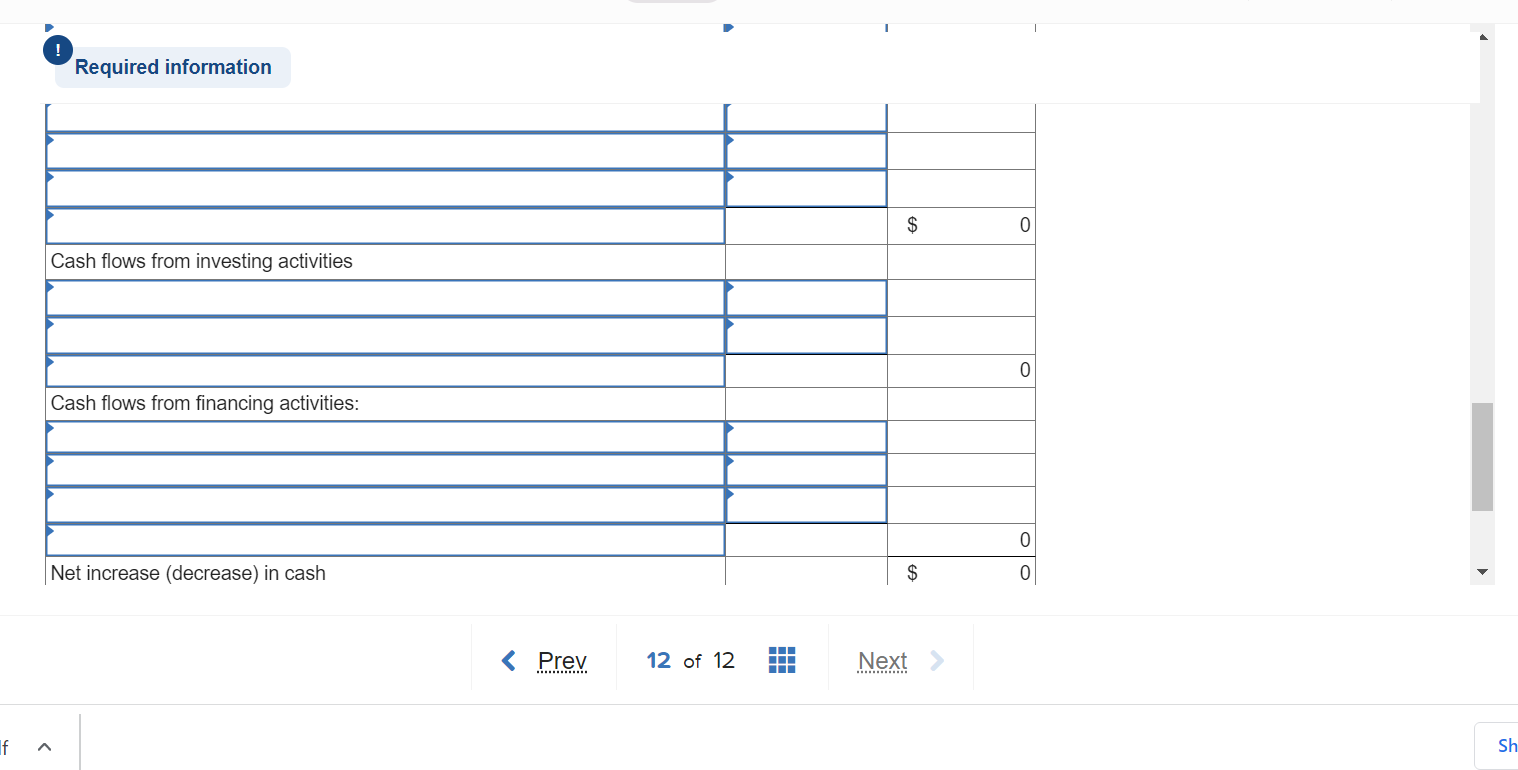The image size is (1518, 770).
Task: Collapse the bottom panel using the upward chevron
Action: (x=44, y=745)
